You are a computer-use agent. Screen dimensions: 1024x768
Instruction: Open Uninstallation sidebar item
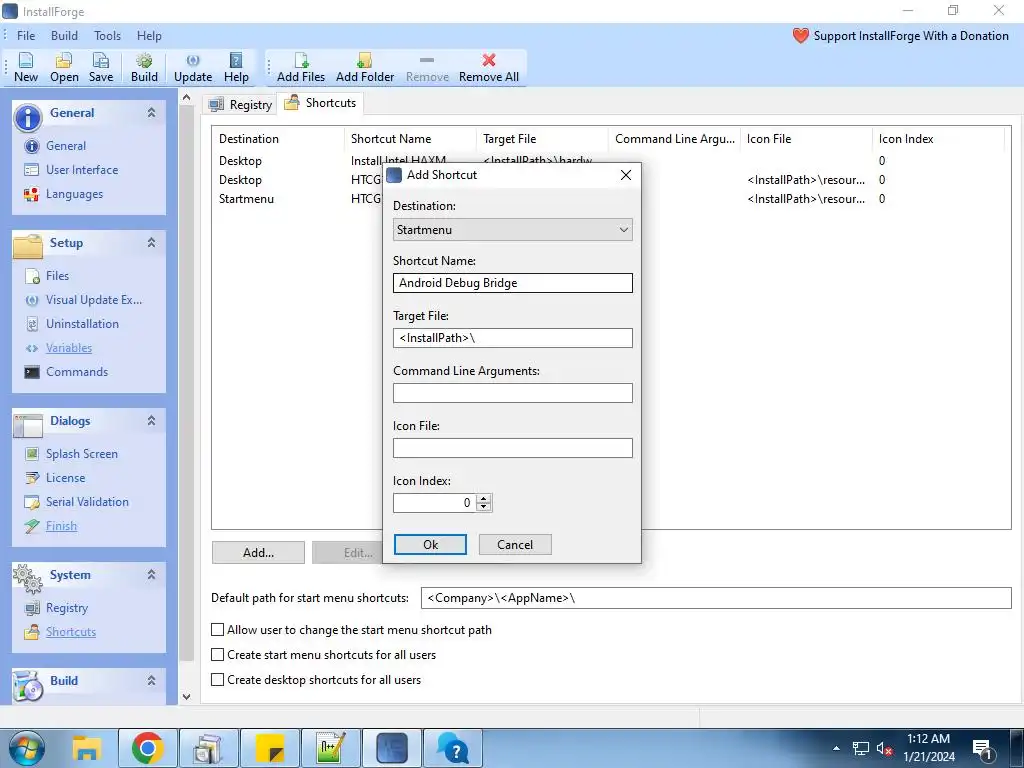pyautogui.click(x=82, y=324)
